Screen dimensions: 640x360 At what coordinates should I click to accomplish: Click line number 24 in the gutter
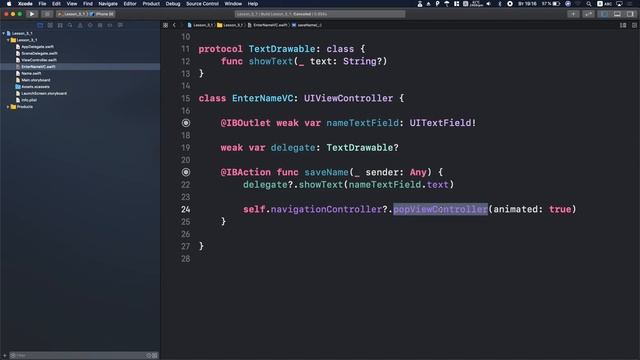point(186,209)
